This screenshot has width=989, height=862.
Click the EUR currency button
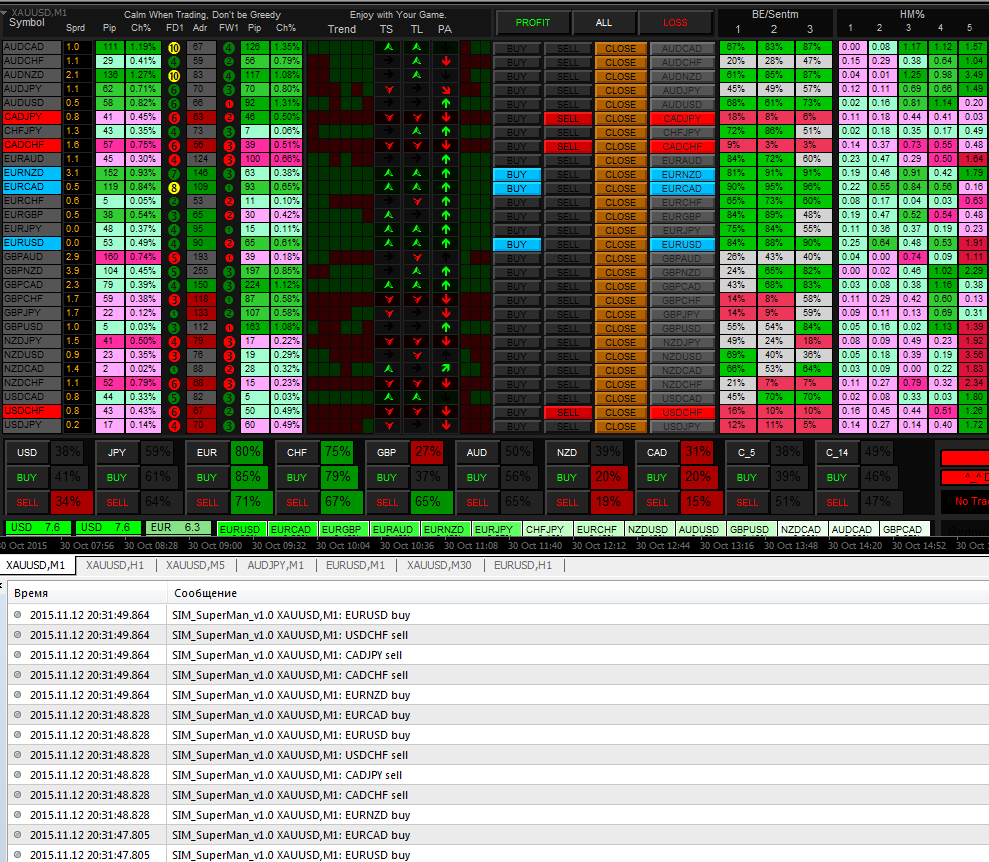tap(207, 453)
